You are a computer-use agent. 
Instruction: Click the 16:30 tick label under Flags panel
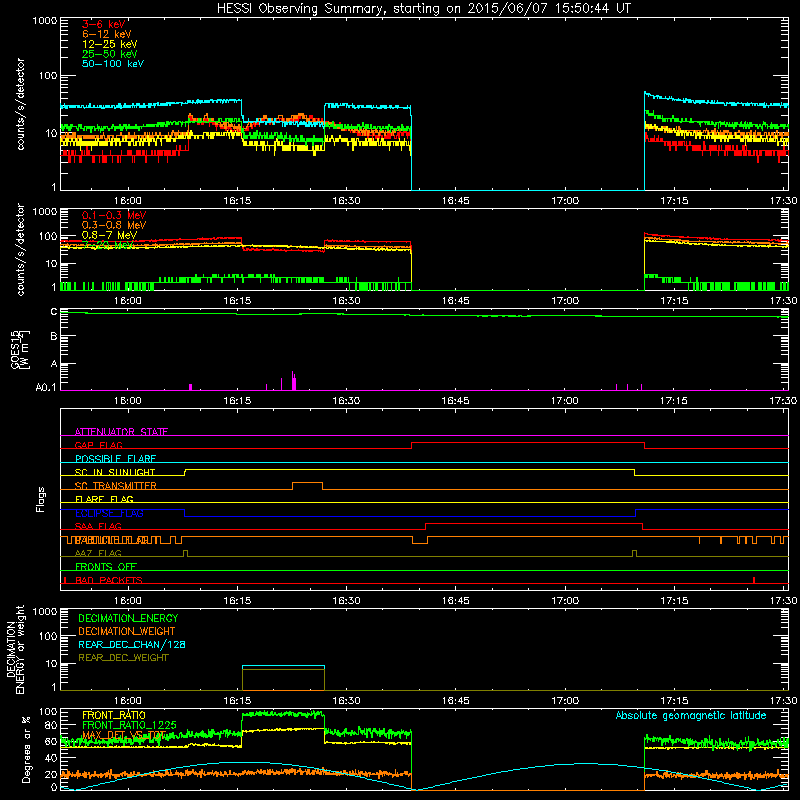click(346, 601)
